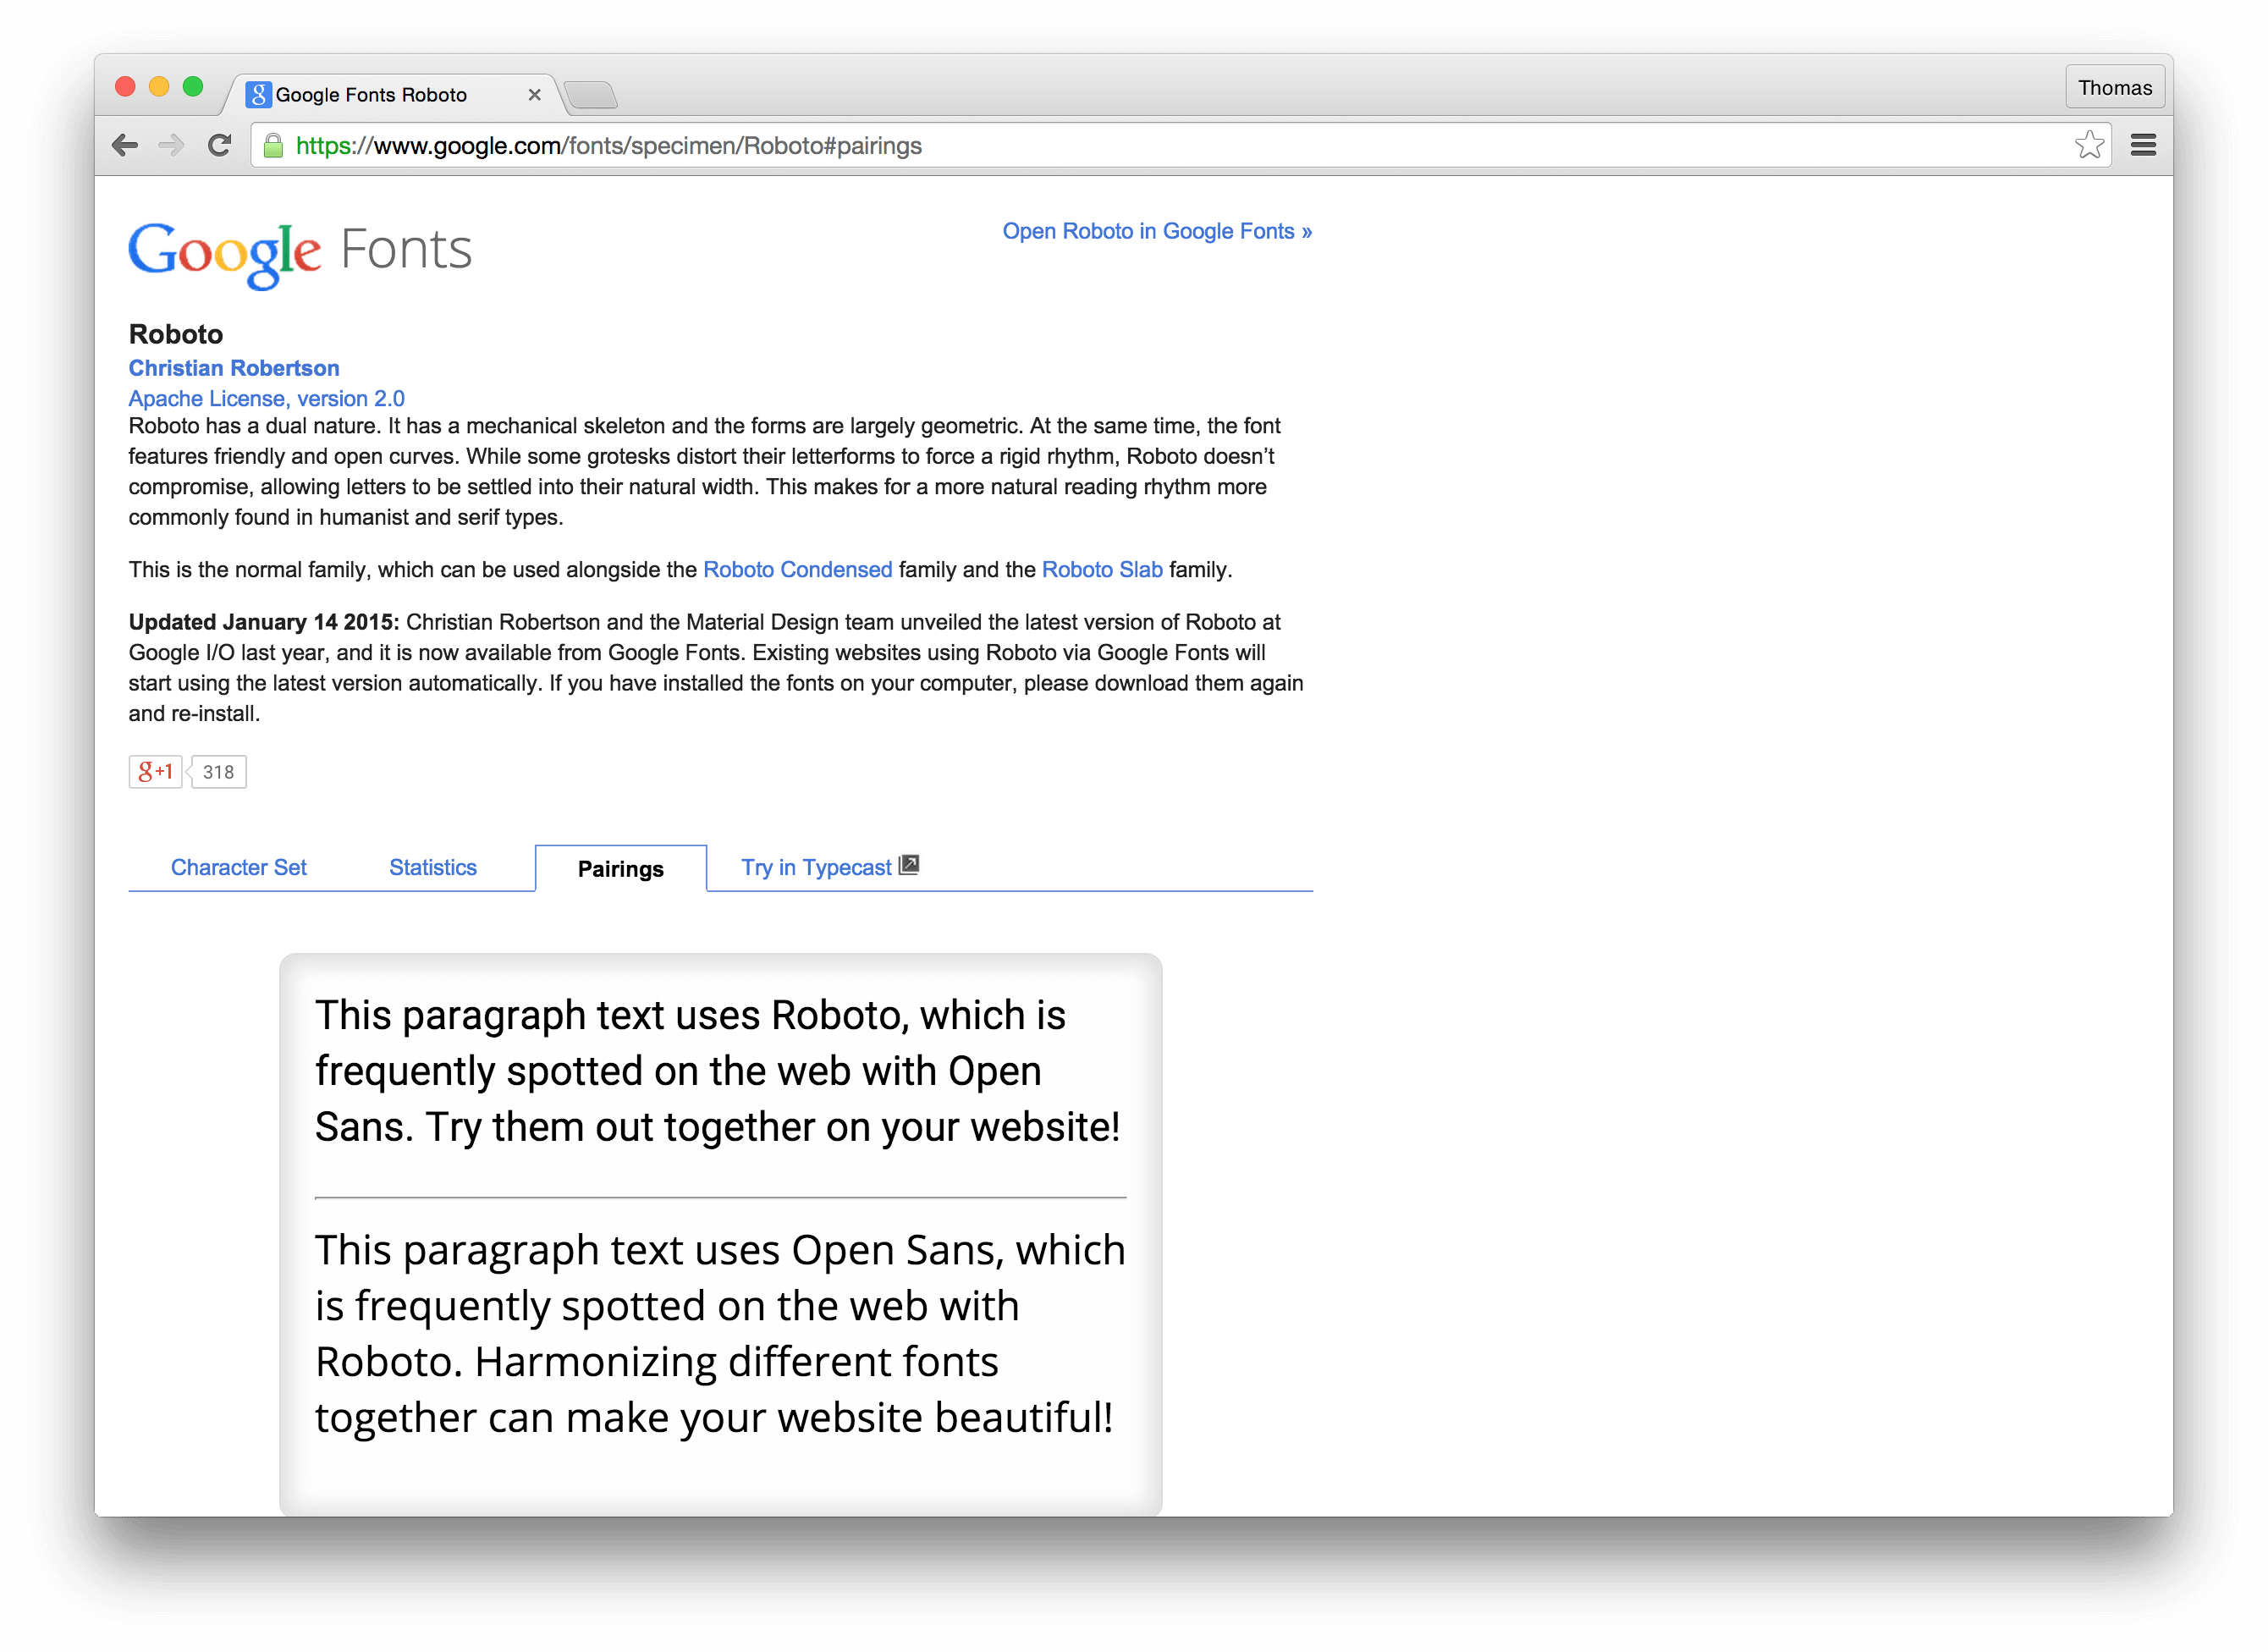
Task: Follow the Roboto Condensed link
Action: [x=797, y=570]
